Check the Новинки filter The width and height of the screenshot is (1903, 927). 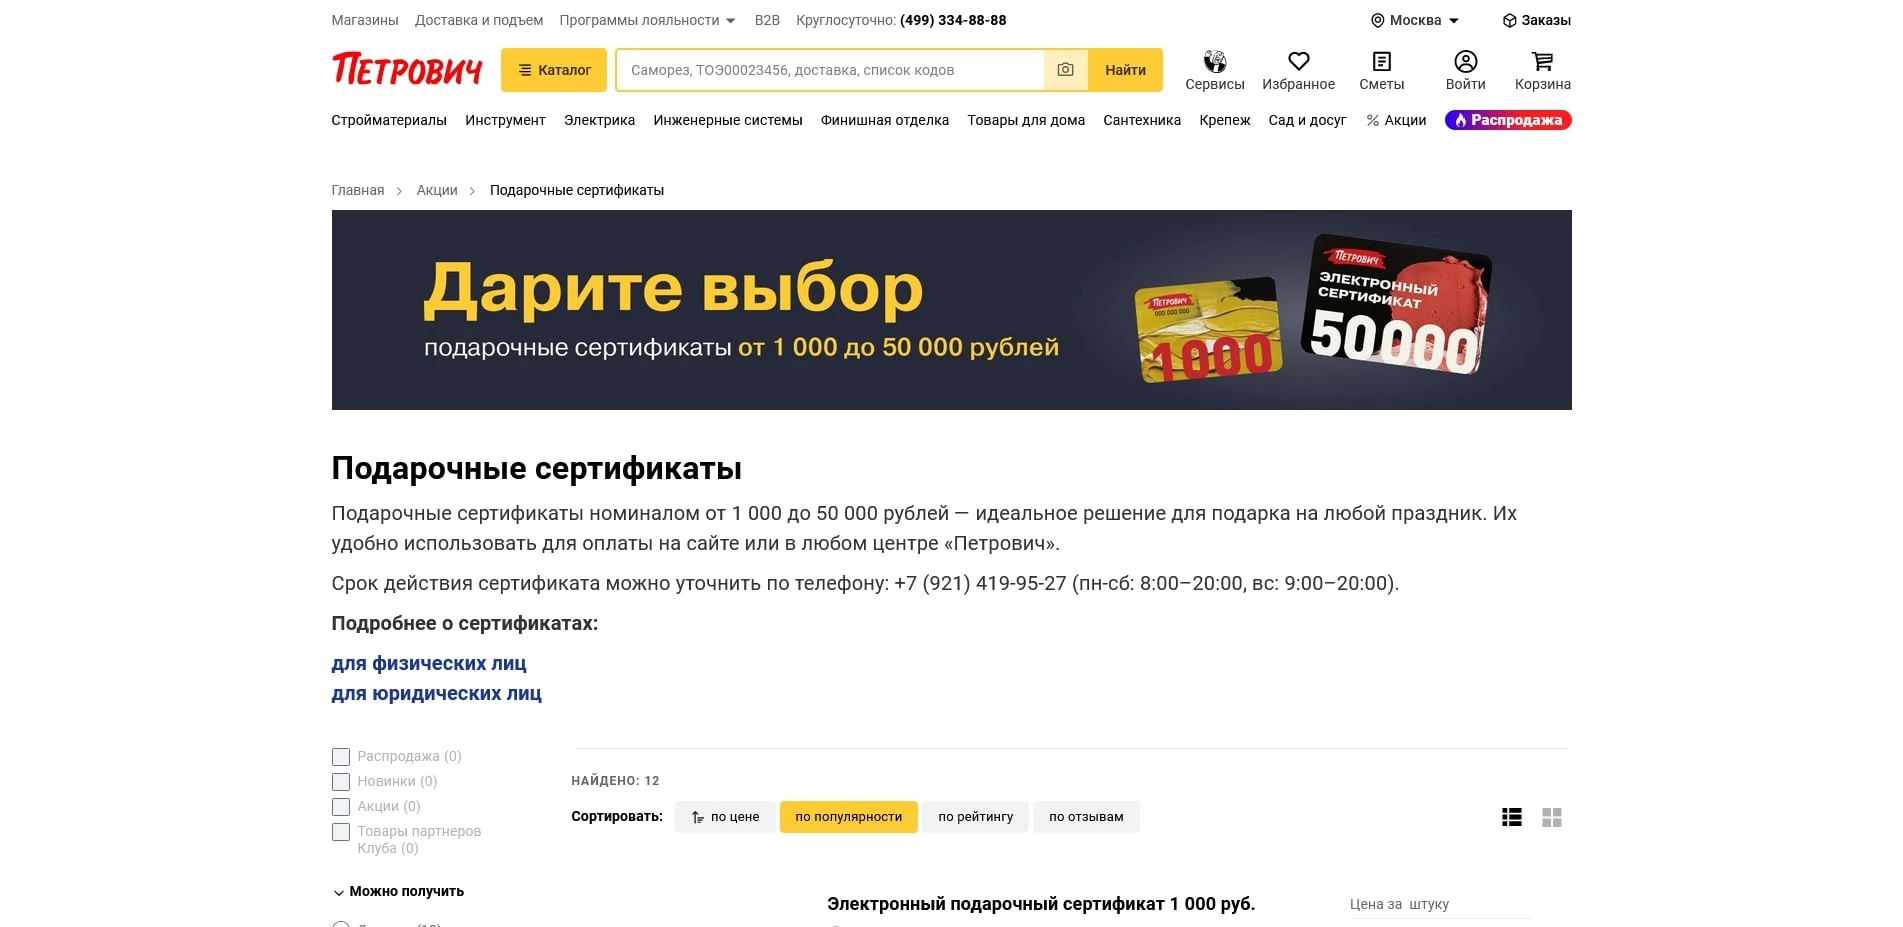(340, 782)
